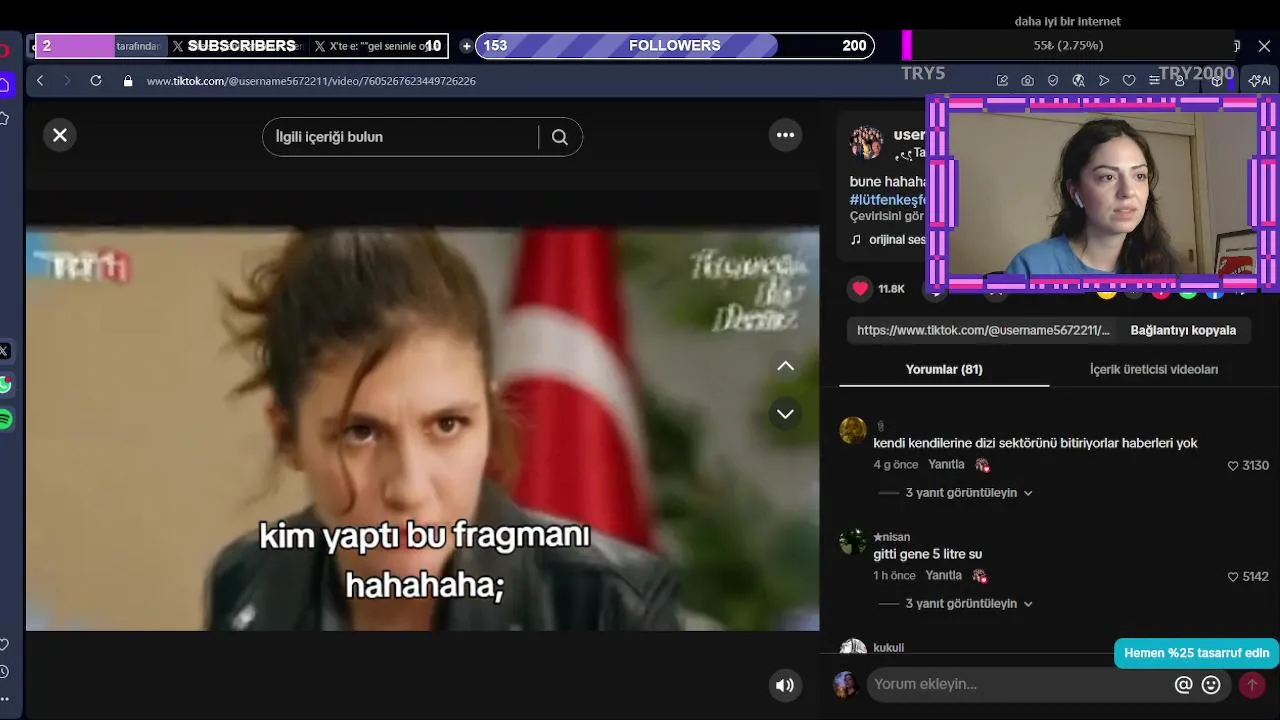Go to previous video with up chevron
Viewport: 1280px width, 720px height.
tap(786, 366)
